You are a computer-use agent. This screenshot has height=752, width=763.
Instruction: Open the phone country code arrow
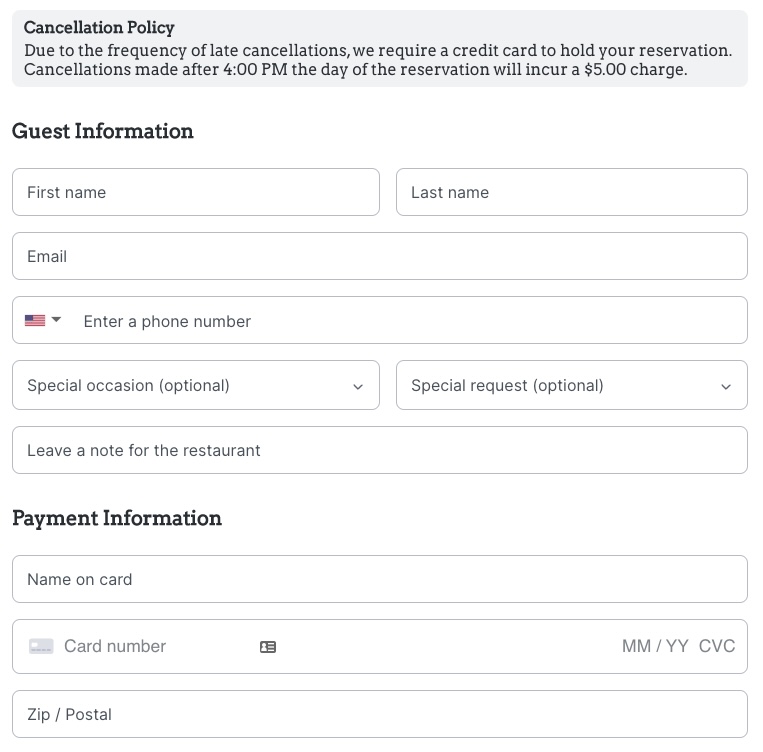[x=56, y=320]
